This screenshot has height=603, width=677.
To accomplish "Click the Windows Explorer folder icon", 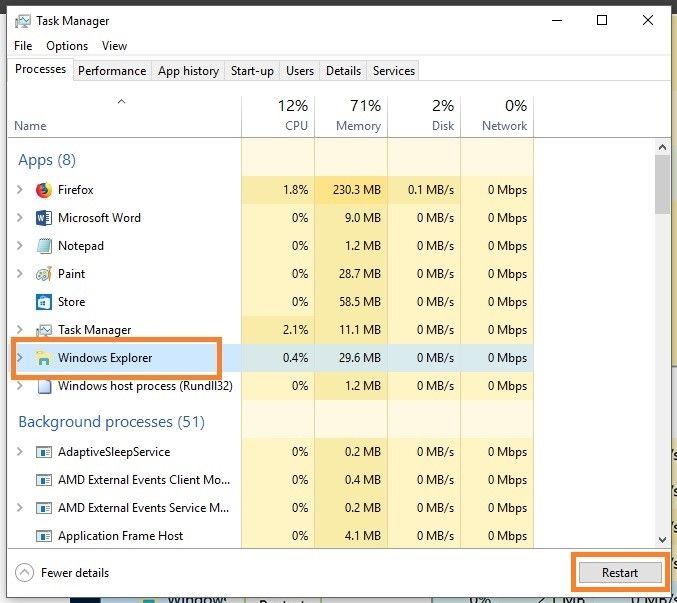I will pos(44,358).
